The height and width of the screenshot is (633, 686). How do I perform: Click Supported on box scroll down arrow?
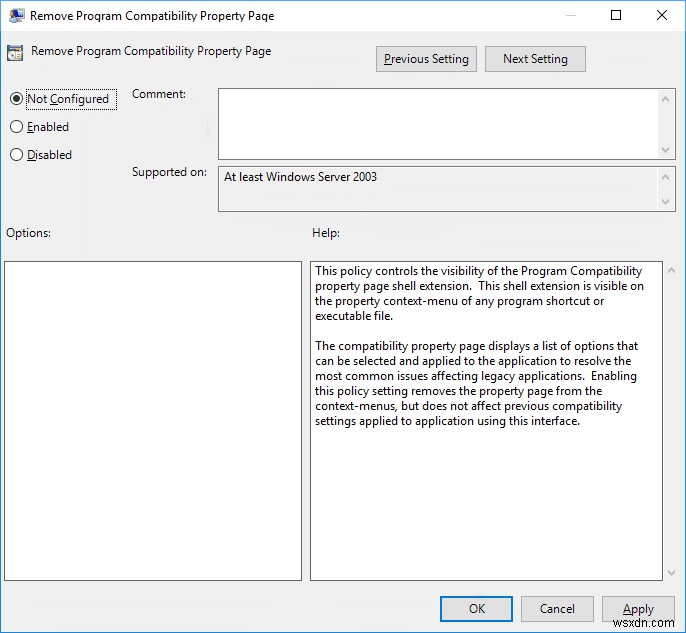[x=665, y=202]
